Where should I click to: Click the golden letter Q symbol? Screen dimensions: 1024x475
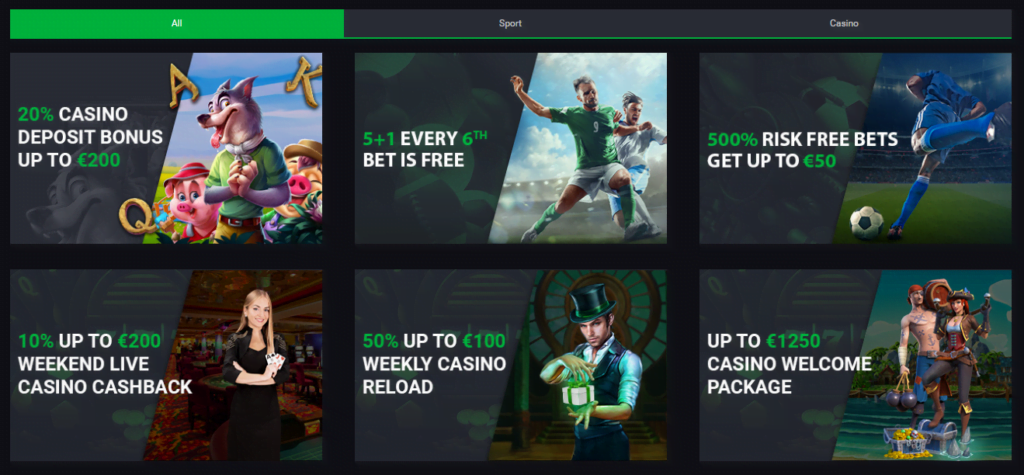click(134, 214)
